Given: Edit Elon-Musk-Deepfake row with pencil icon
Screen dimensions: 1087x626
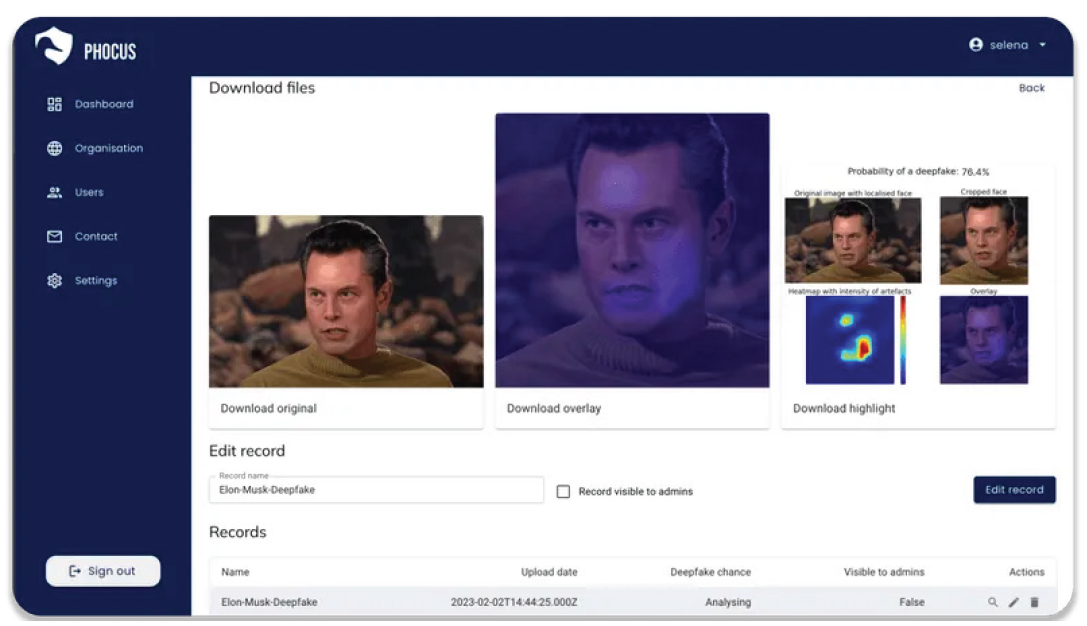Looking at the screenshot, I should 1014,602.
